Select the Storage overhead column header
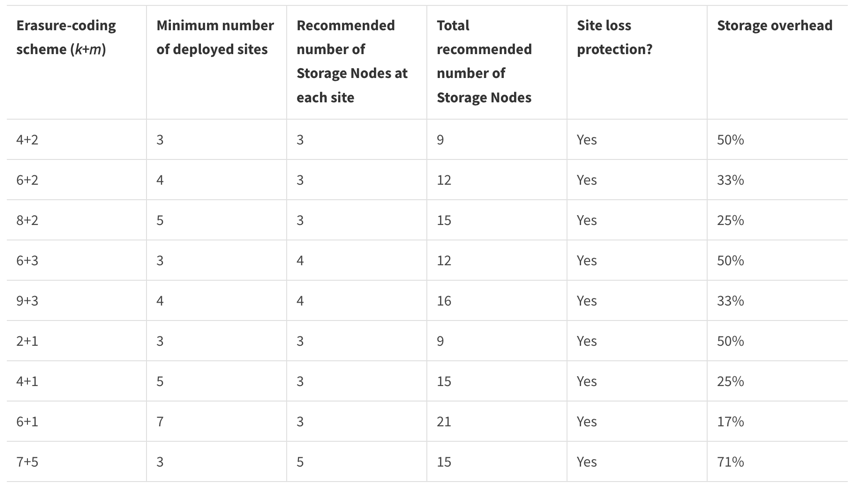This screenshot has height=494, width=864. (x=774, y=25)
